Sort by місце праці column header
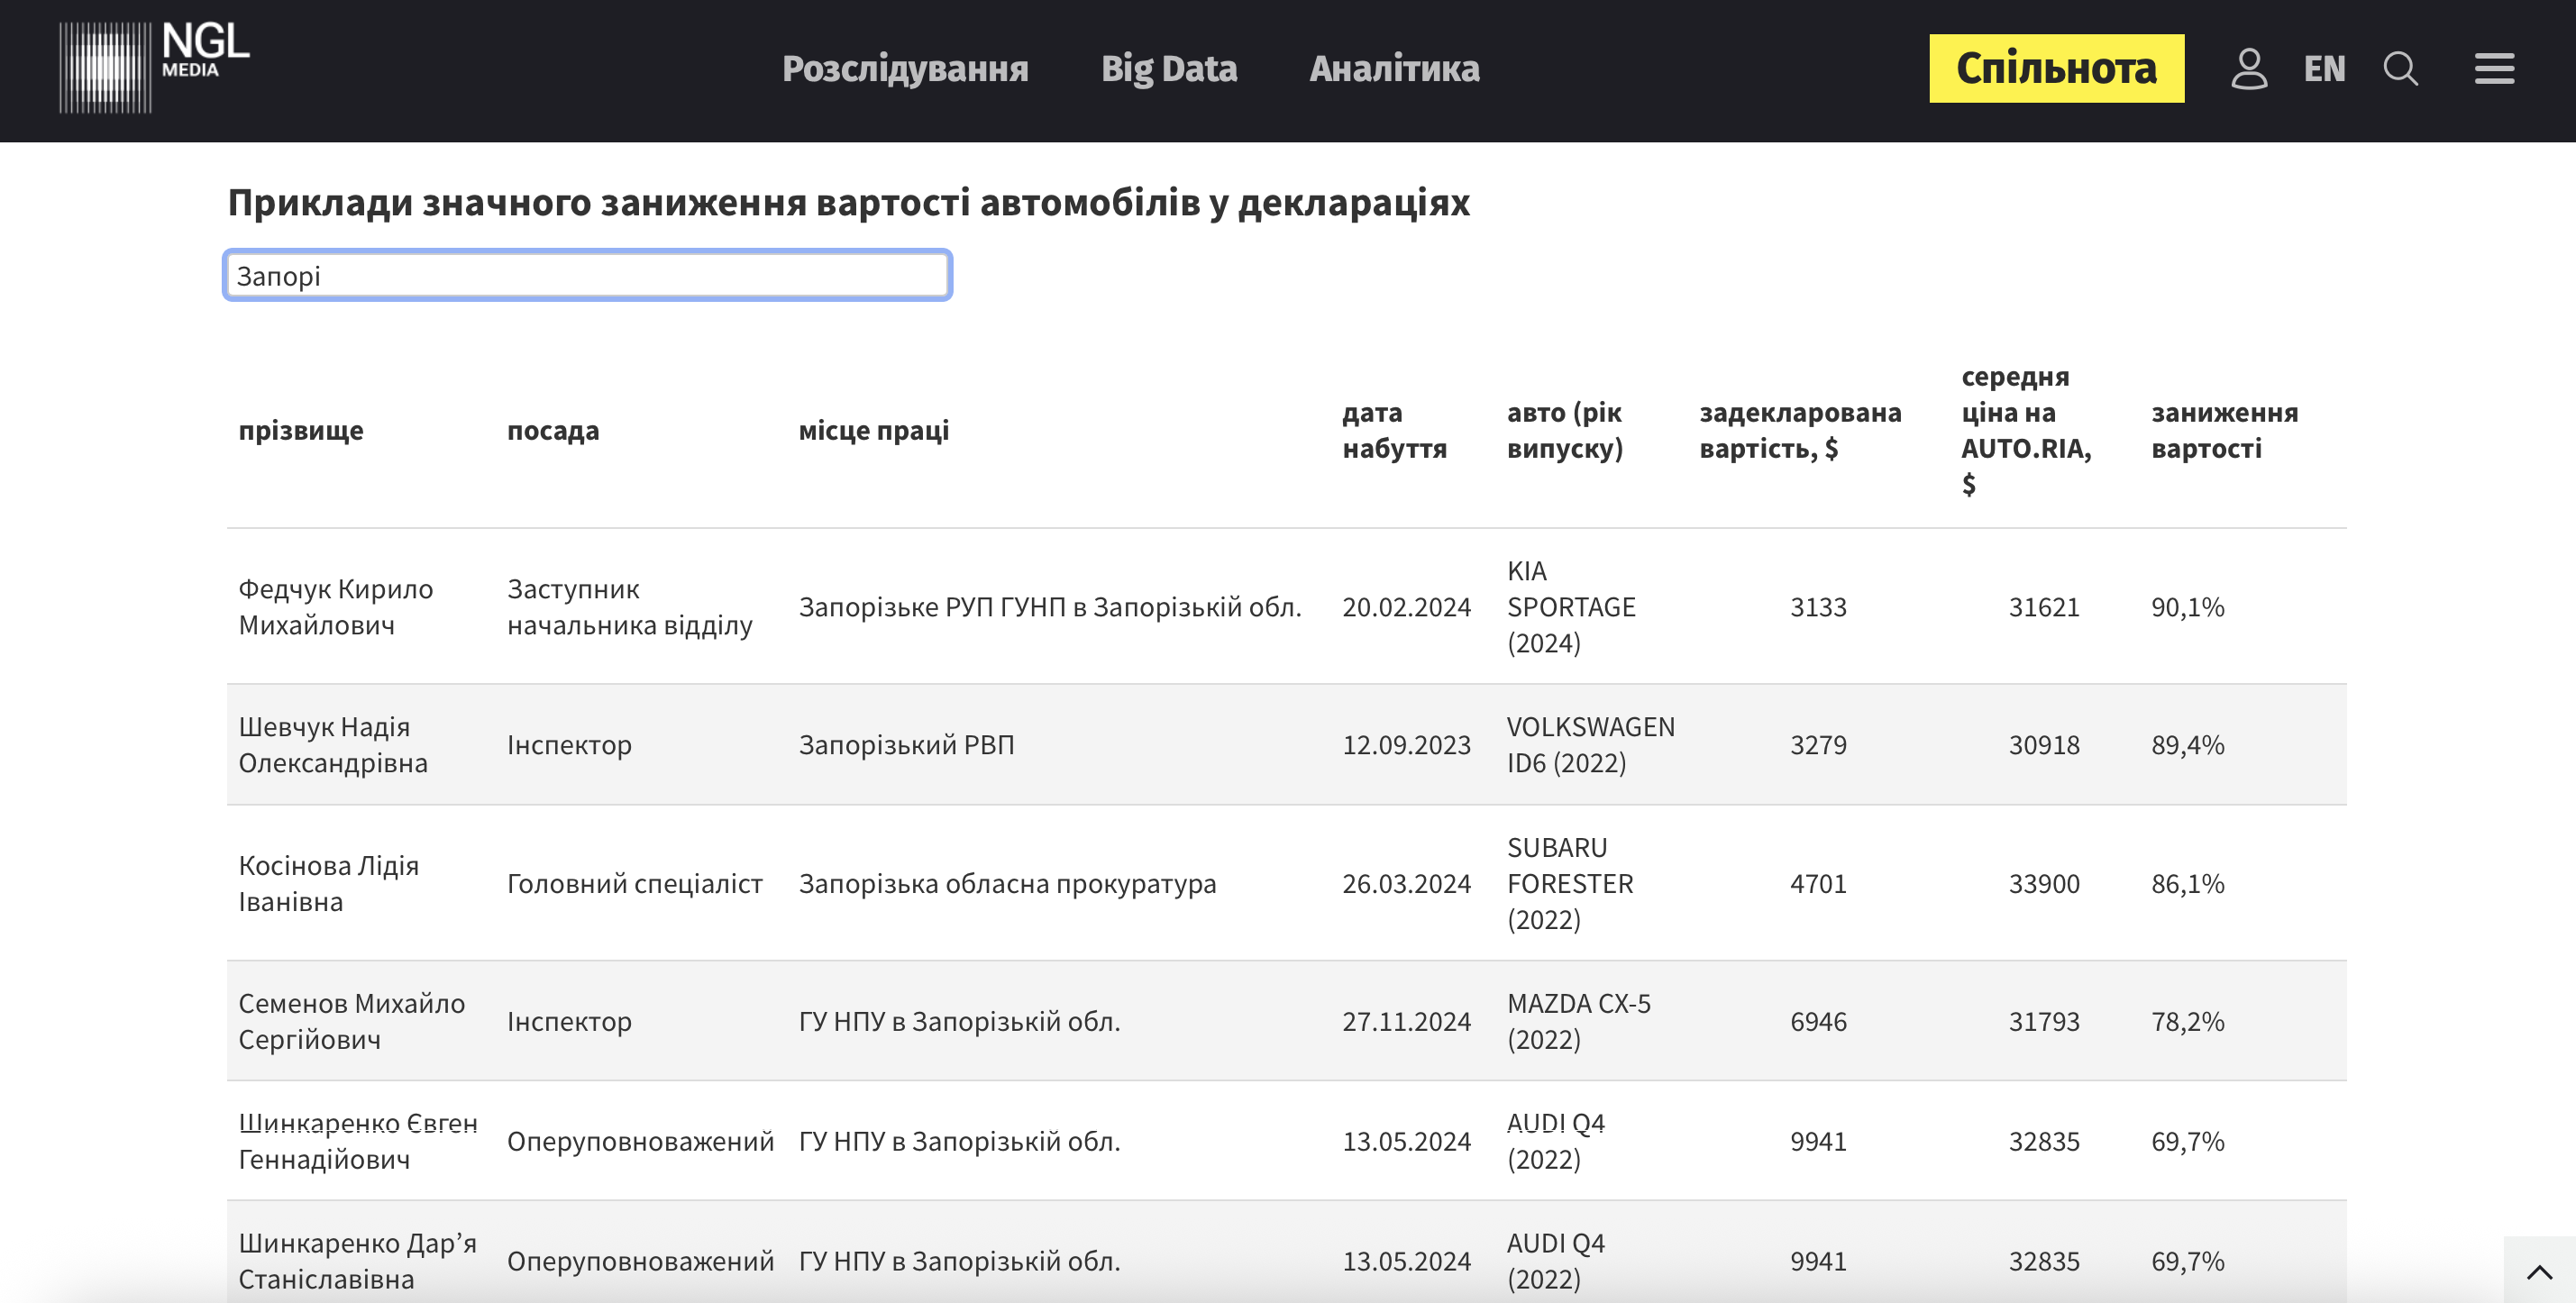2576x1303 pixels. (873, 430)
